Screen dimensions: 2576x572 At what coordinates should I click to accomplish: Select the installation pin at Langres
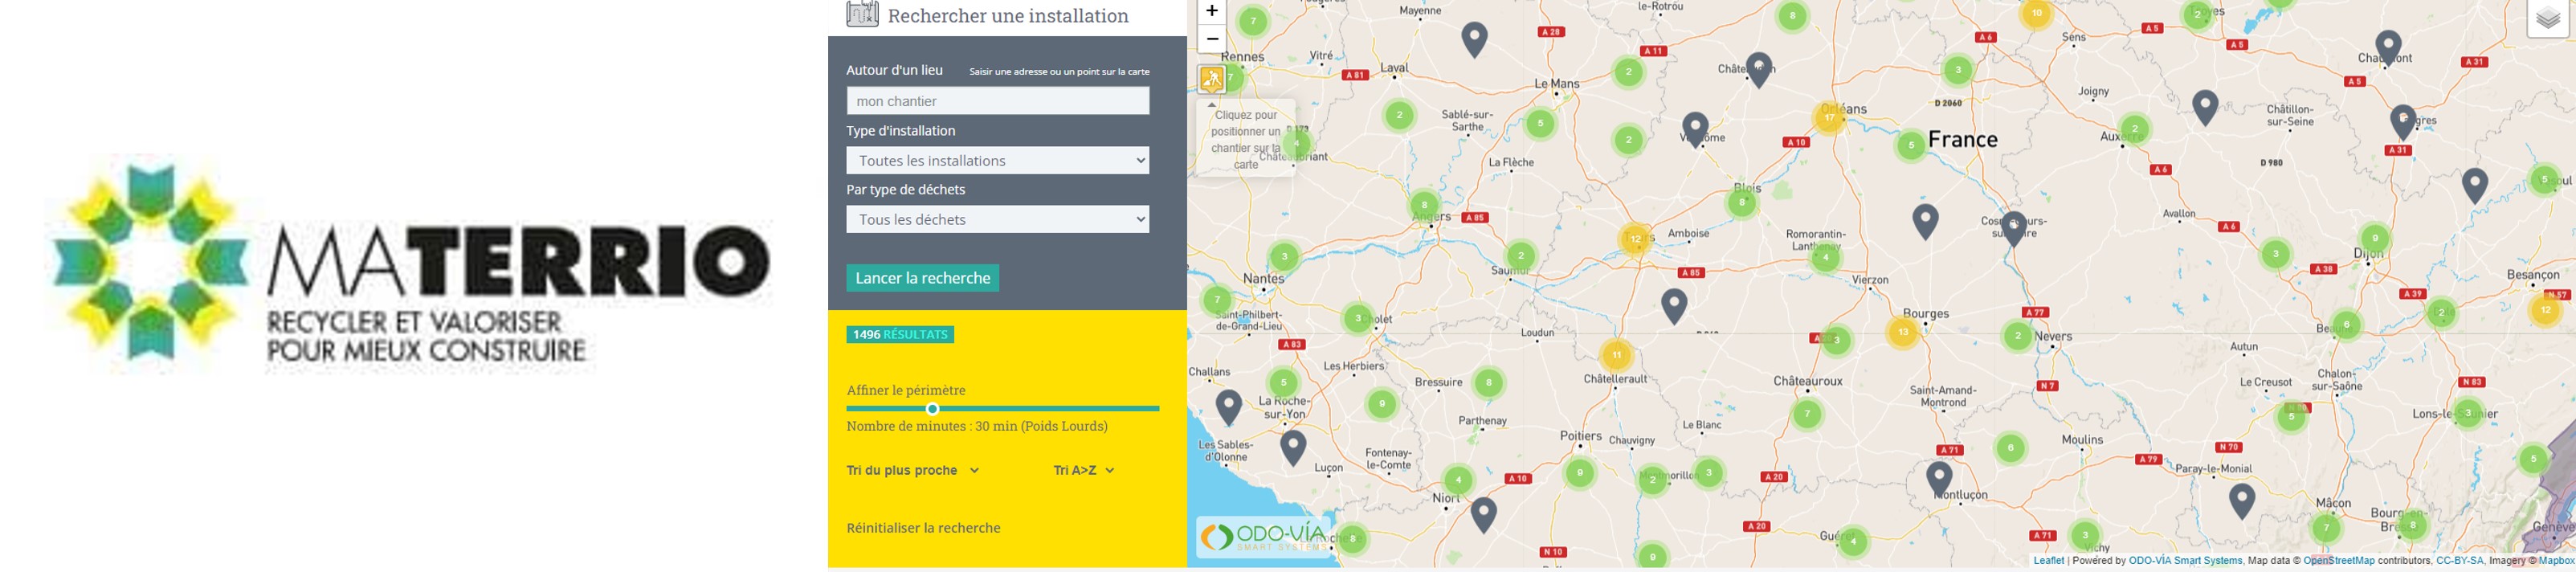click(2402, 122)
